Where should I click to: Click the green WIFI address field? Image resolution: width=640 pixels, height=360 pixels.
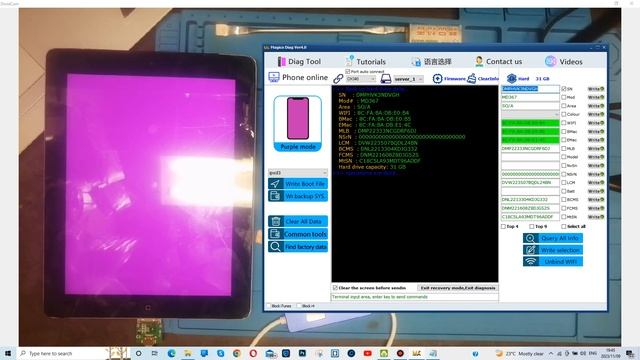530,123
